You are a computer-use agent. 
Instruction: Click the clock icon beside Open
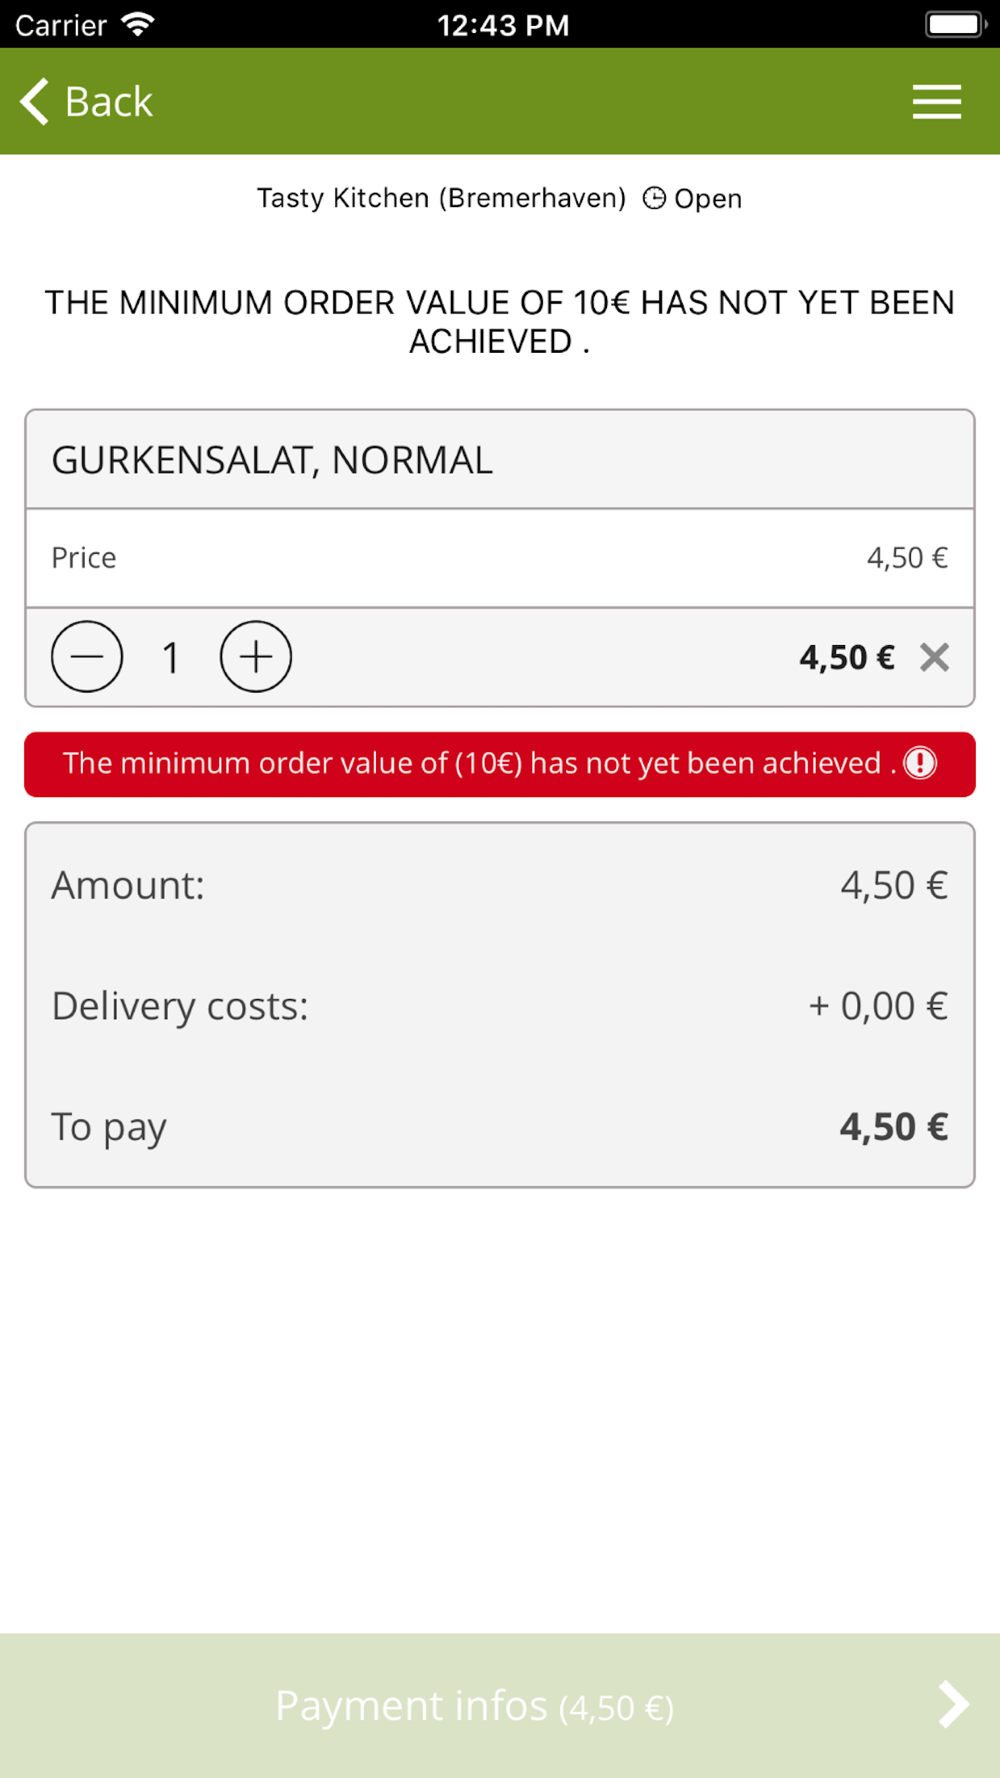[654, 198]
